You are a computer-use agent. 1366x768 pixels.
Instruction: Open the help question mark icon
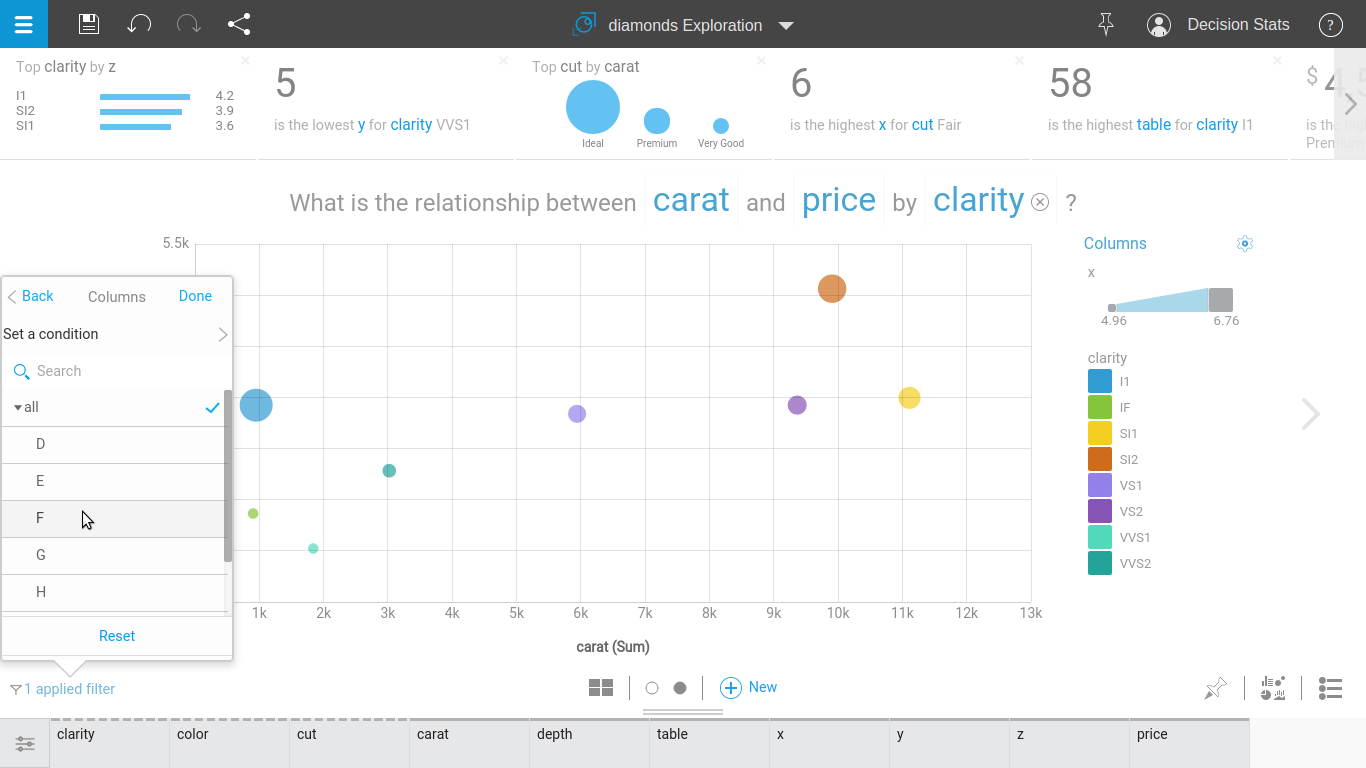(x=1330, y=25)
